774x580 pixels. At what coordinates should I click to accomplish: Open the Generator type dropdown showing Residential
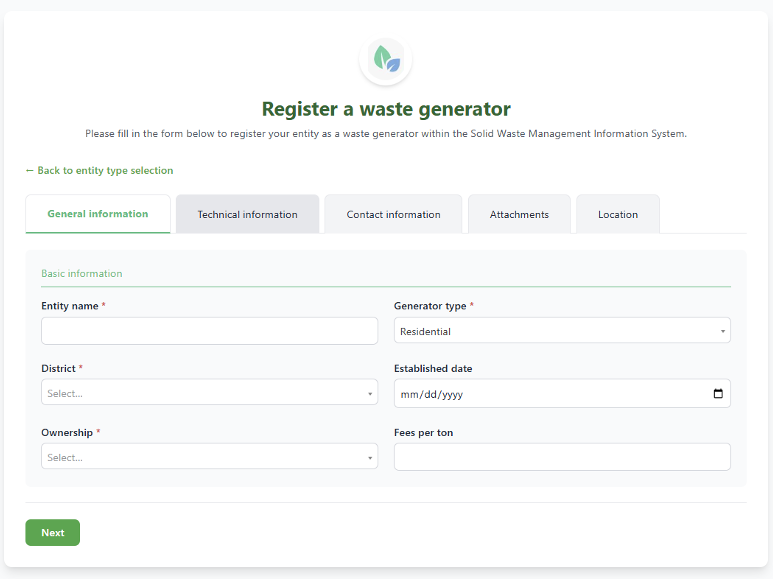click(562, 330)
